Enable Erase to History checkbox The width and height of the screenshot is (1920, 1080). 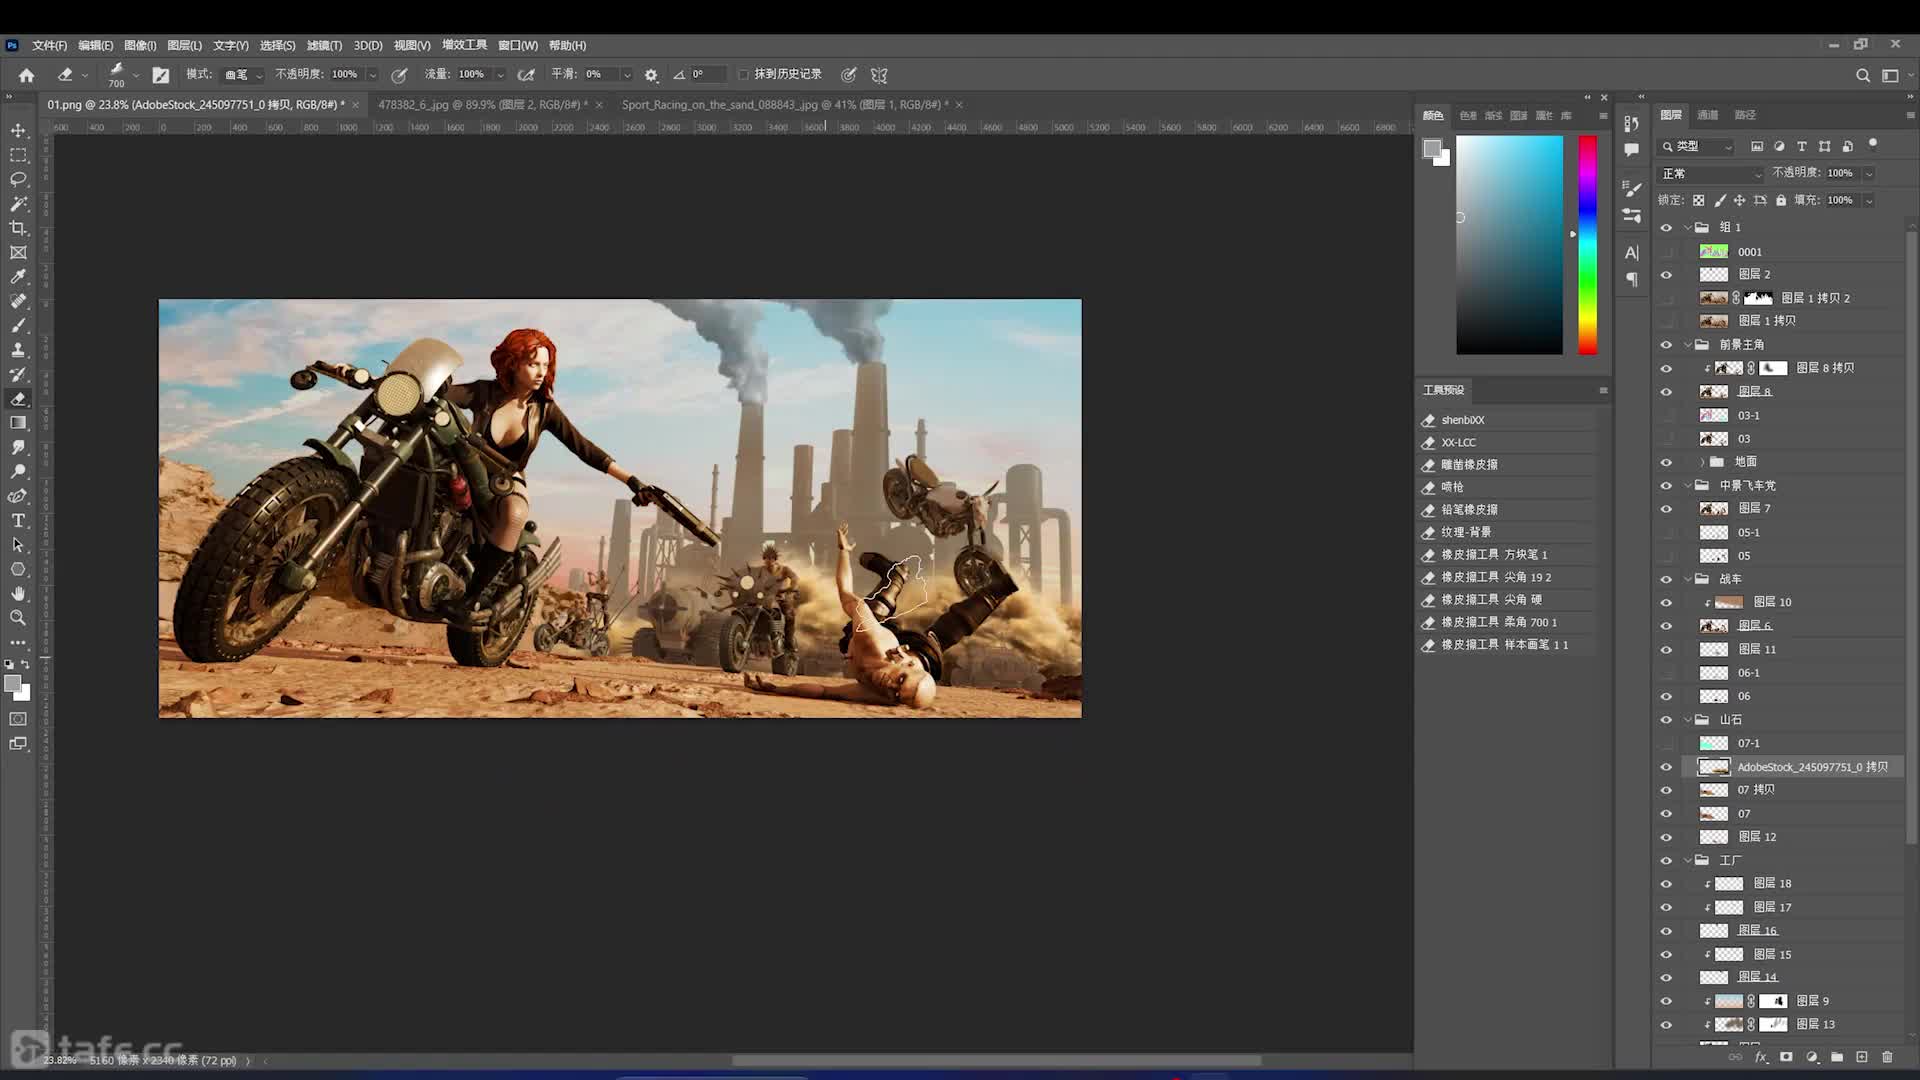click(743, 75)
